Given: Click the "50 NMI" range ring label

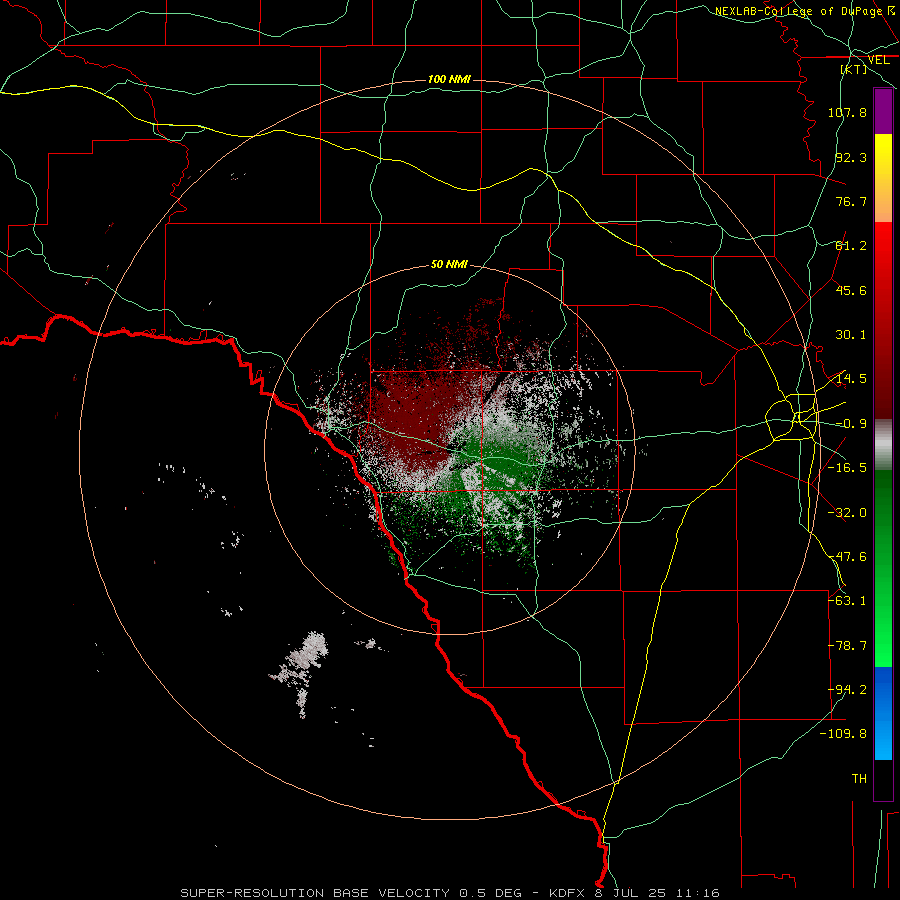Looking at the screenshot, I should pos(449,265).
